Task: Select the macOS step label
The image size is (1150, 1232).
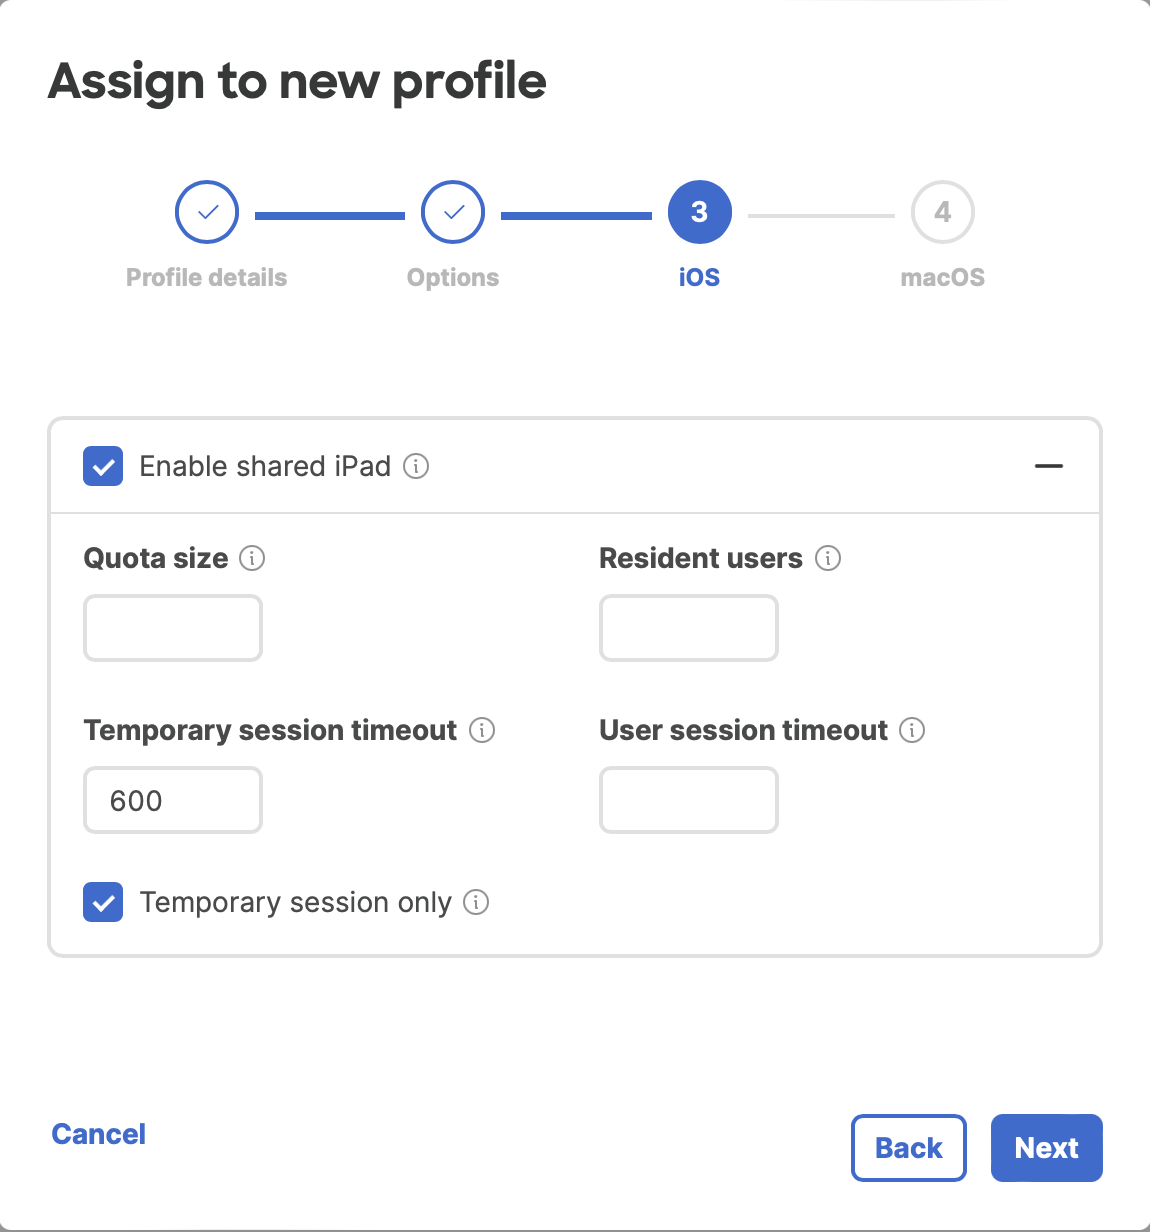Action: 942,278
